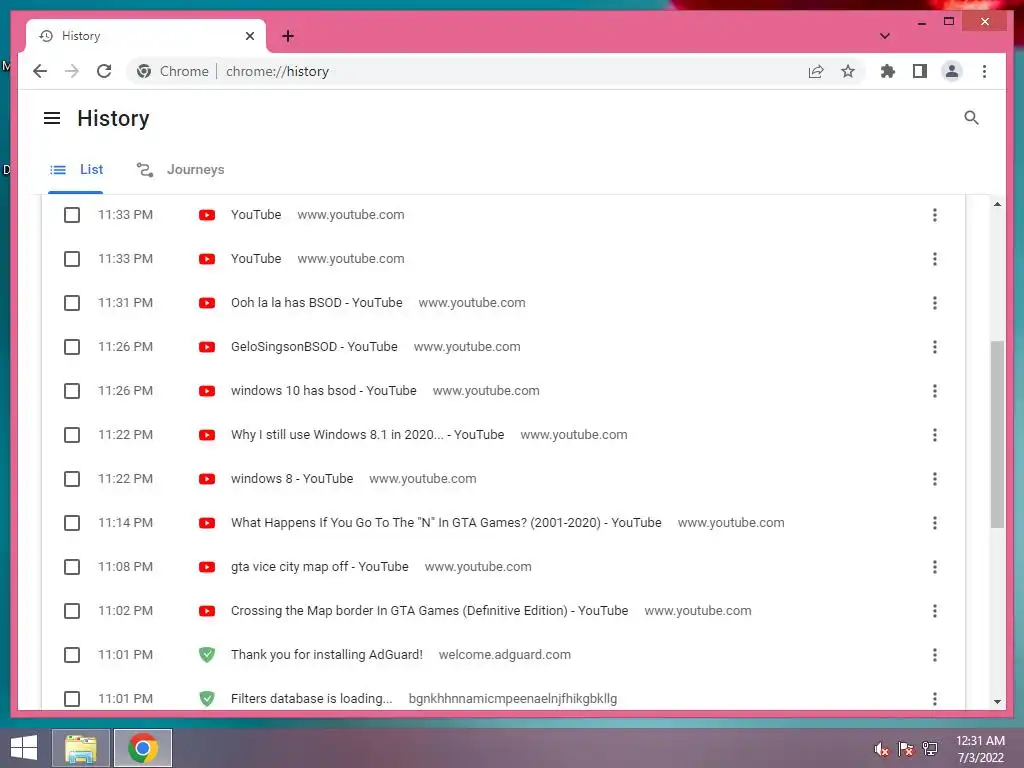Check the first 11:33 PM YouTube entry
The image size is (1024, 768).
(72, 215)
